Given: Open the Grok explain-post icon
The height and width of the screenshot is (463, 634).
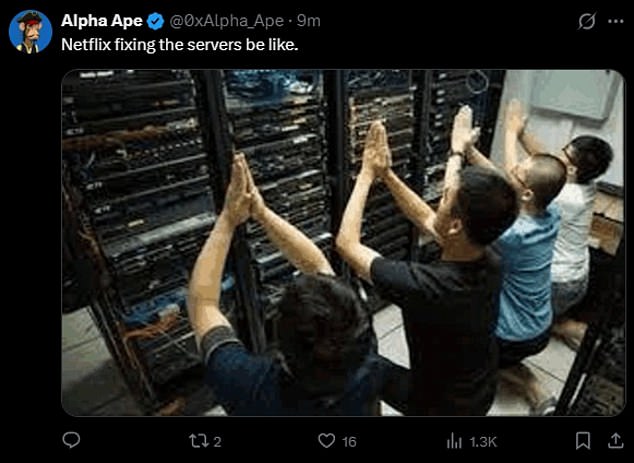Looking at the screenshot, I should (x=586, y=21).
